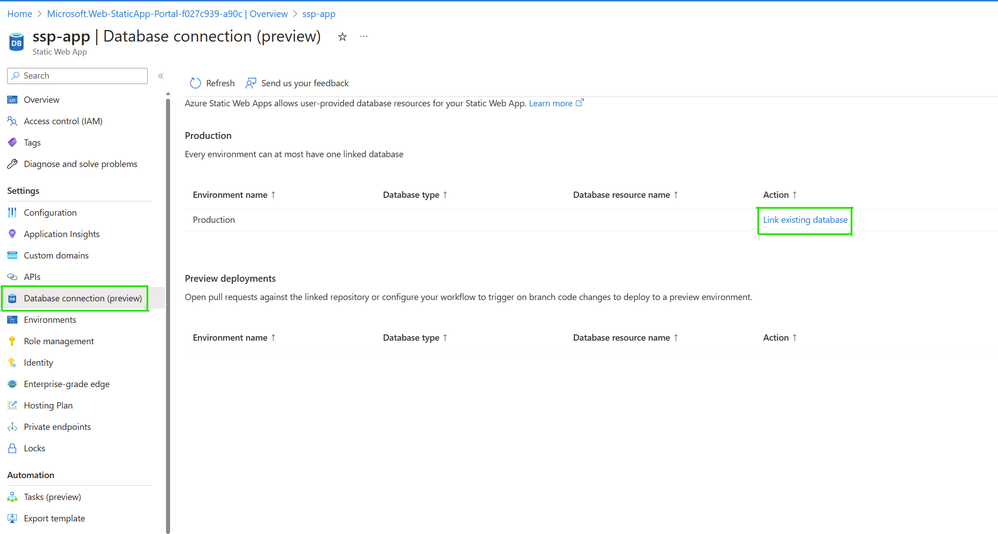998x534 pixels.
Task: Go to Home breadcrumb
Action: 20,14
